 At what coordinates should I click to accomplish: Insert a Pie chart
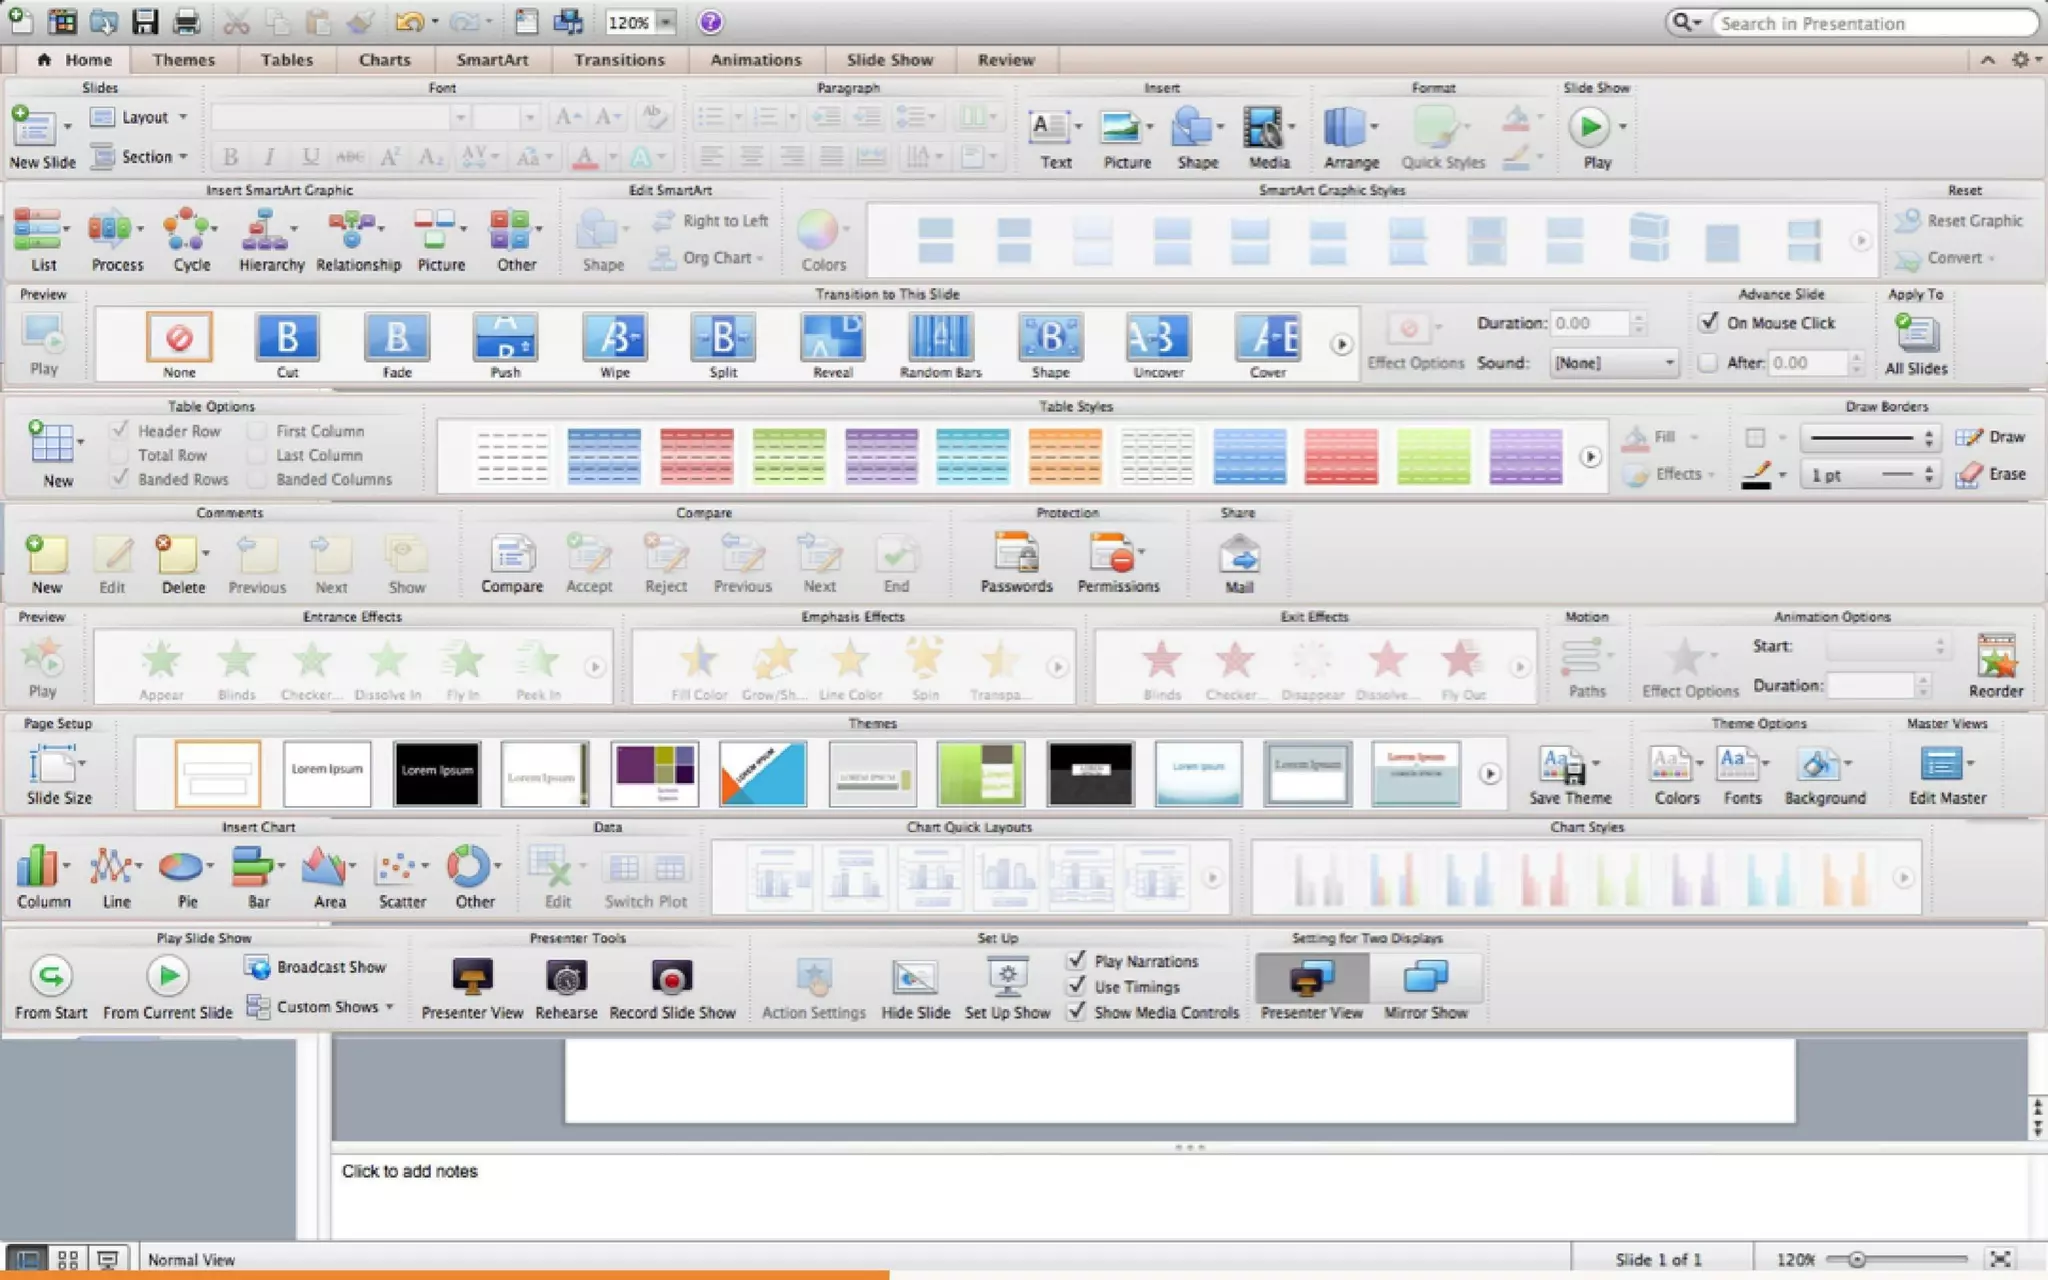coord(183,868)
